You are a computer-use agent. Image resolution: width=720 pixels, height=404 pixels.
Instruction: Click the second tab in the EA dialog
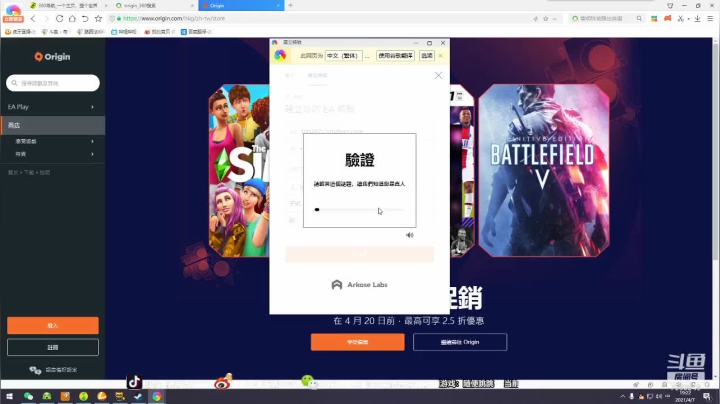(317, 75)
